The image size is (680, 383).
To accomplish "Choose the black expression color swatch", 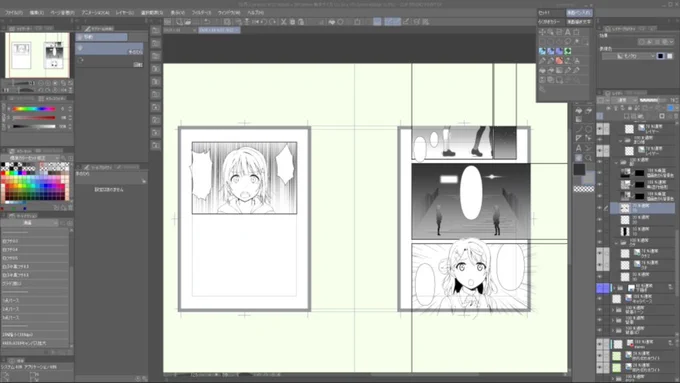I will 660,56.
